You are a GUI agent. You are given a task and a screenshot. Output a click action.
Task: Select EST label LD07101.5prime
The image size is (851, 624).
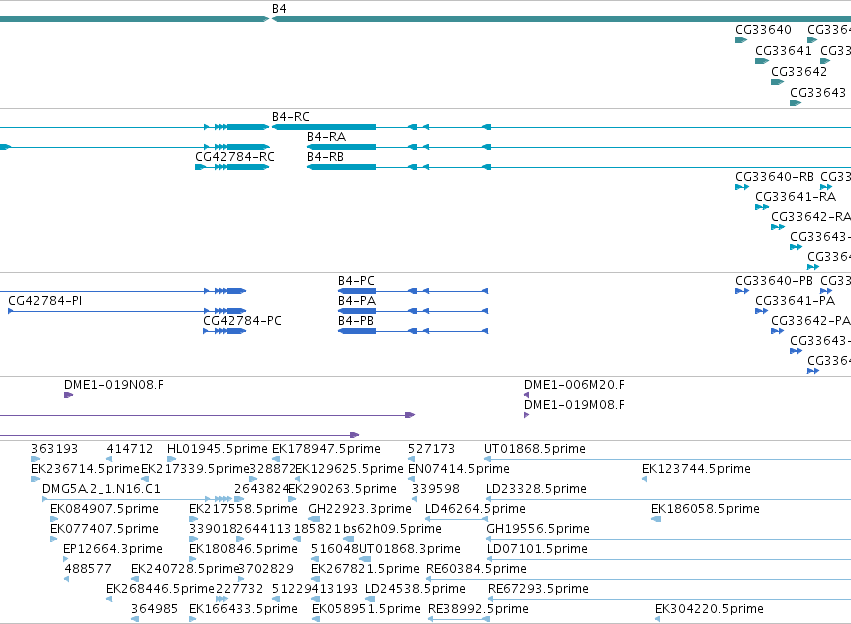coord(537,549)
